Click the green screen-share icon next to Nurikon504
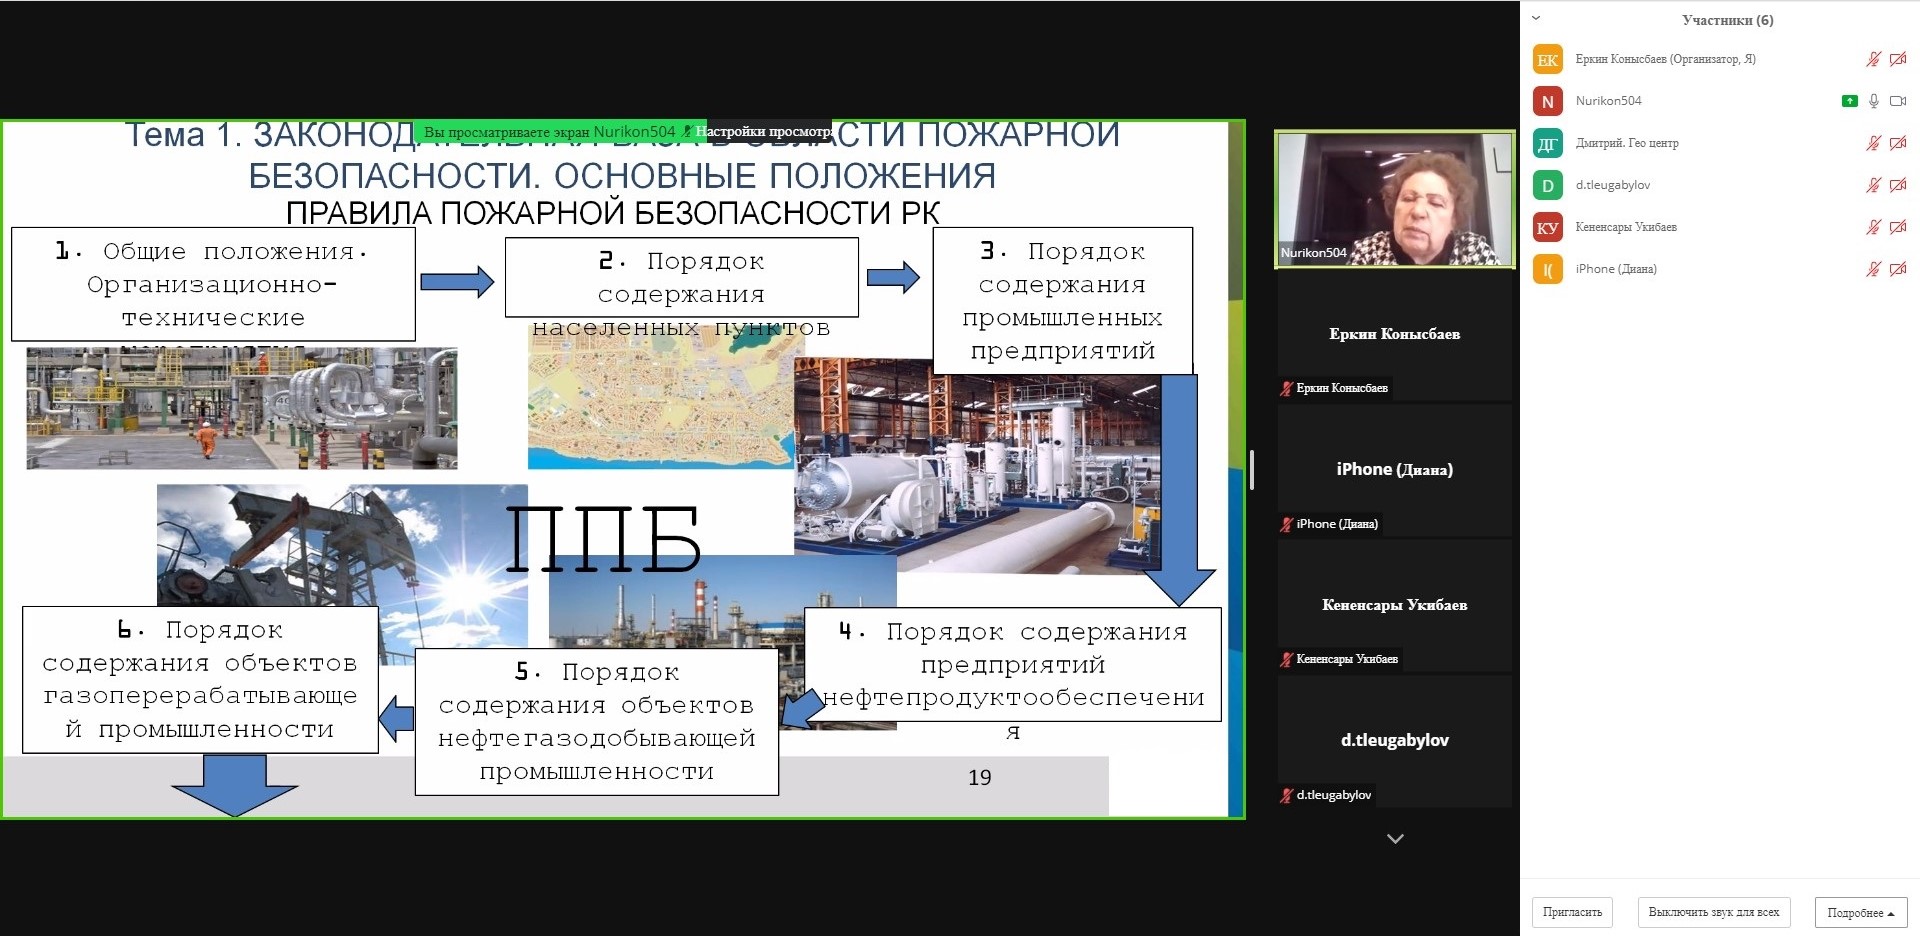This screenshot has width=1920, height=936. pos(1850,101)
